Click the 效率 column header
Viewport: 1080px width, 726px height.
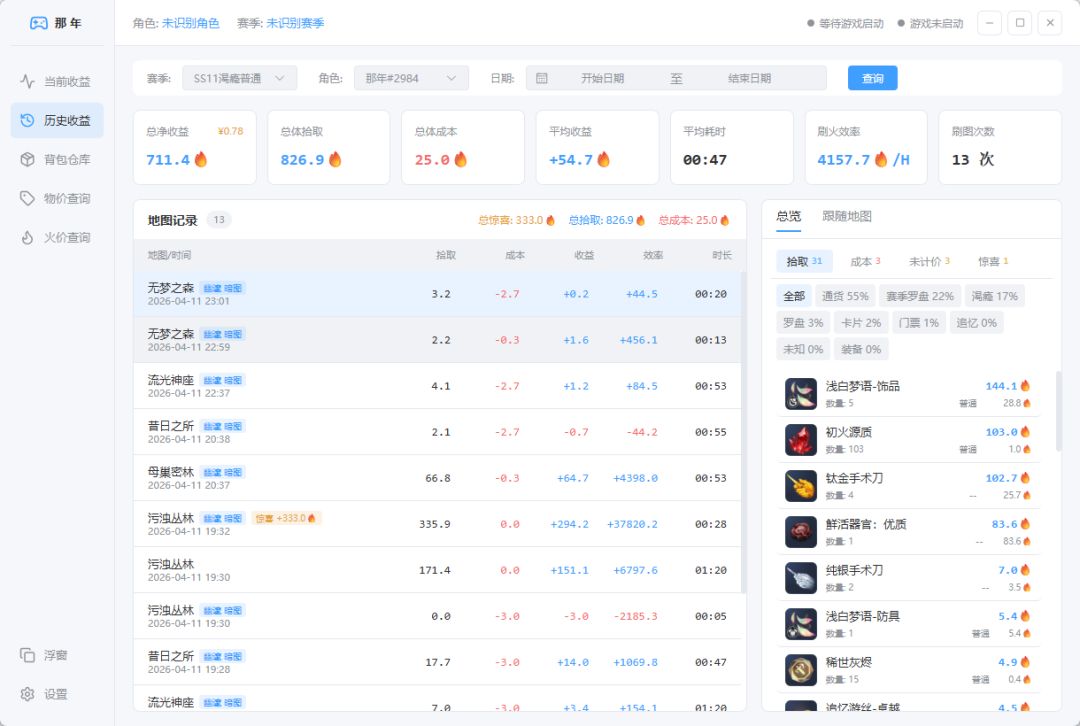coord(652,256)
